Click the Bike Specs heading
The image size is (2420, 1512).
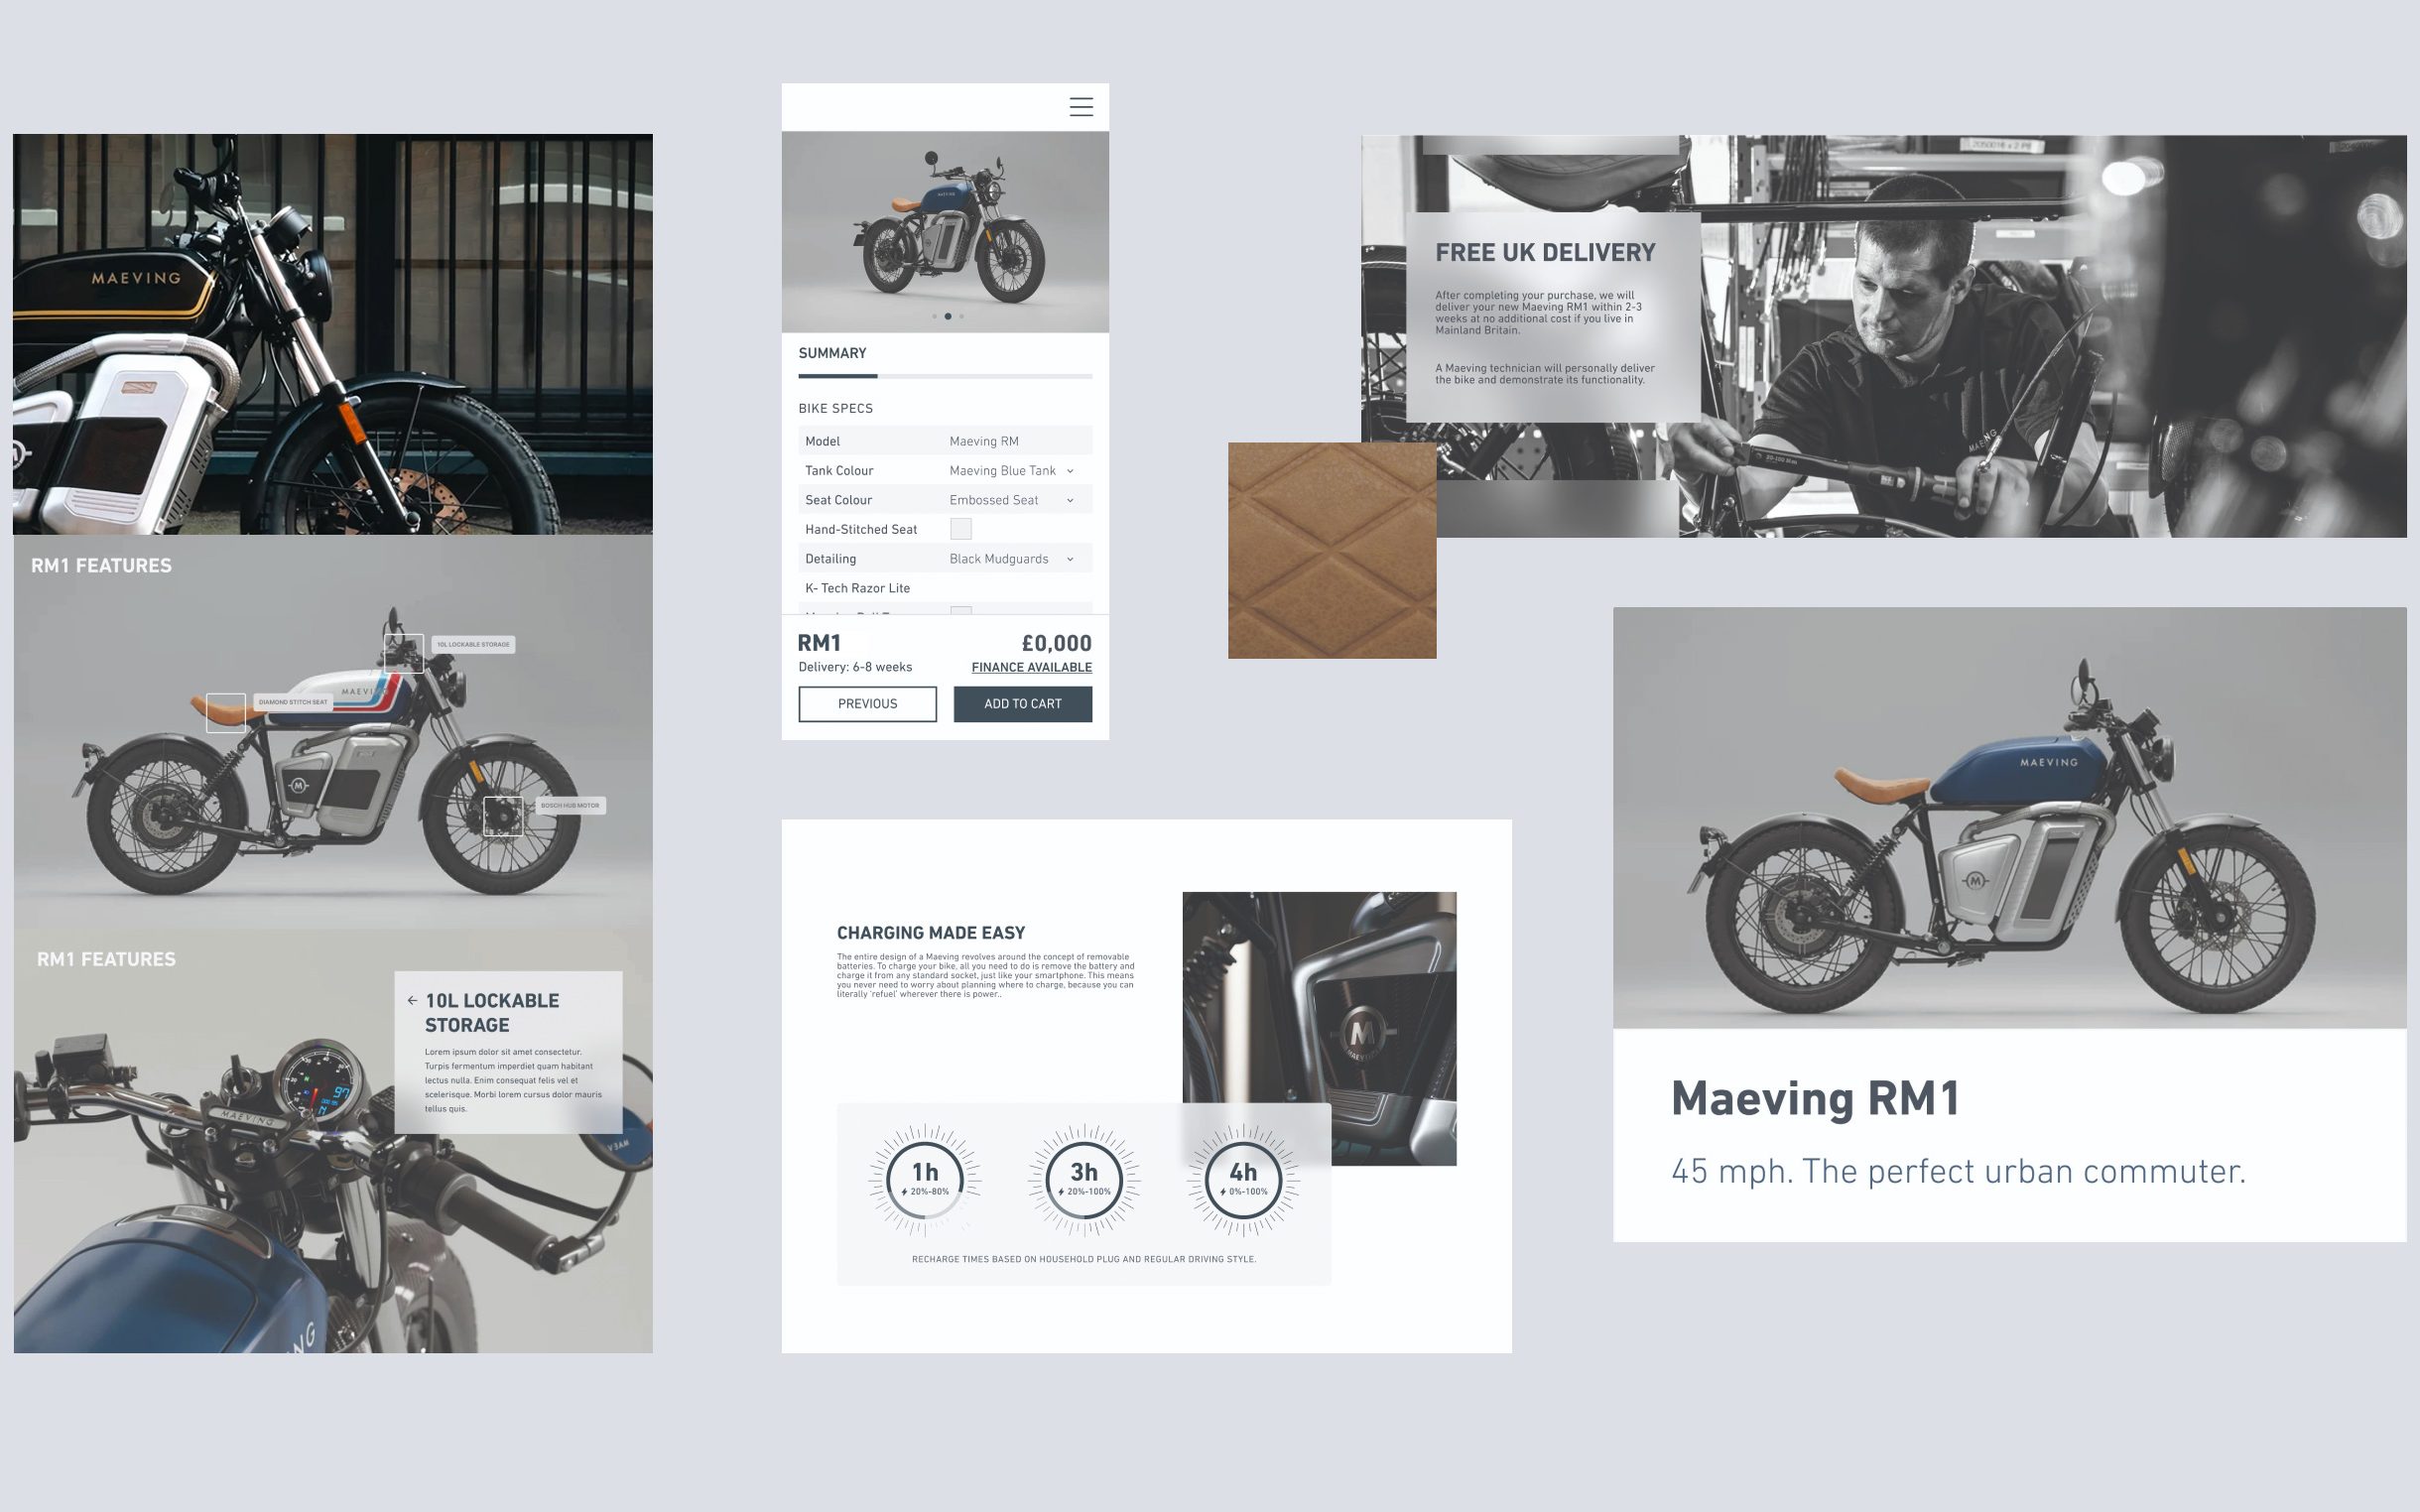tap(836, 408)
